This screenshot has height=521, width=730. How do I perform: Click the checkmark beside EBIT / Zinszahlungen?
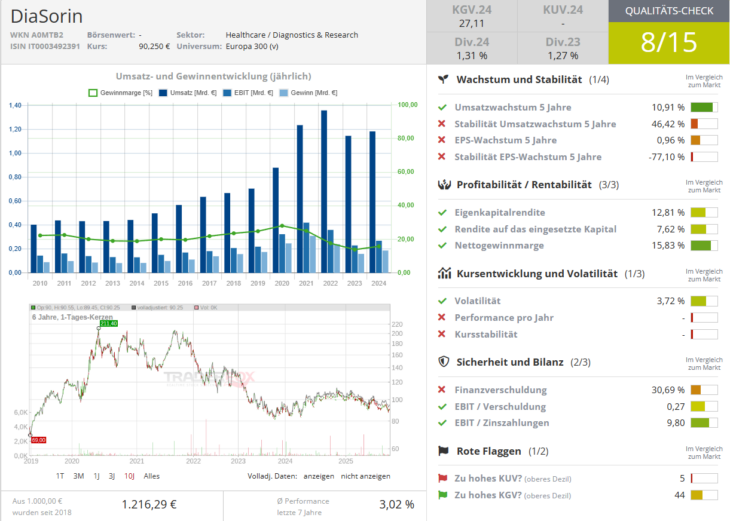[442, 423]
